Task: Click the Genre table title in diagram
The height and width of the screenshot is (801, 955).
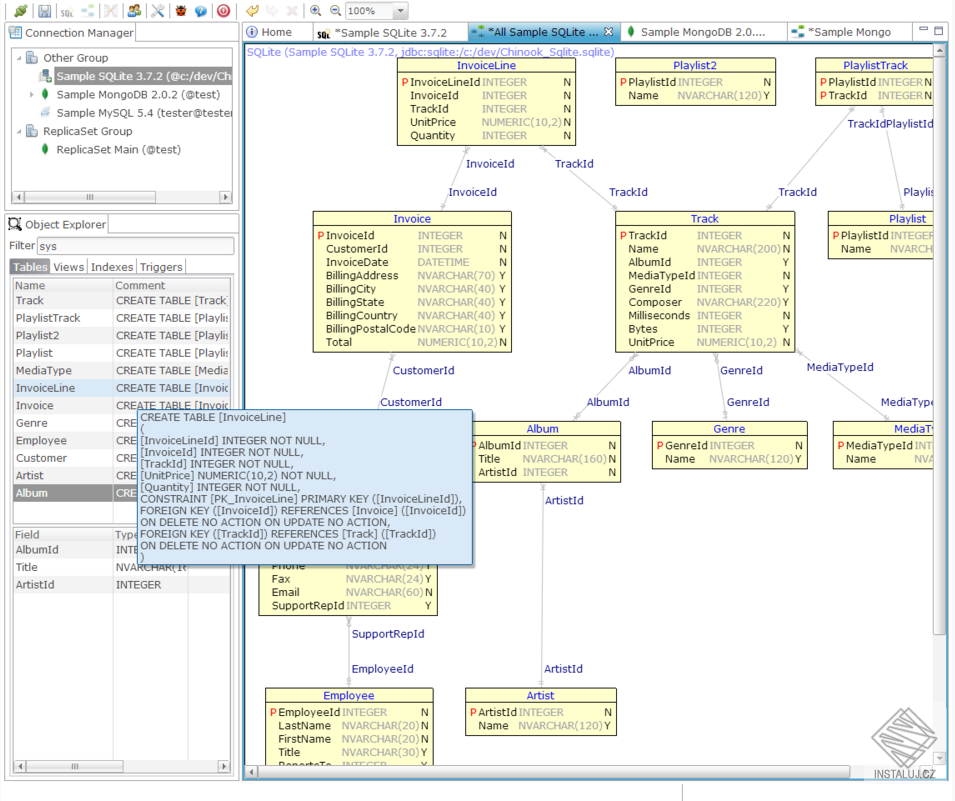Action: pos(729,429)
